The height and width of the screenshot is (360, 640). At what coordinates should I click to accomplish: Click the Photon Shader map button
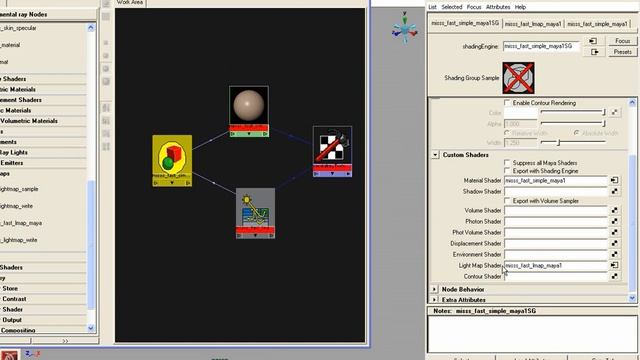(614, 221)
